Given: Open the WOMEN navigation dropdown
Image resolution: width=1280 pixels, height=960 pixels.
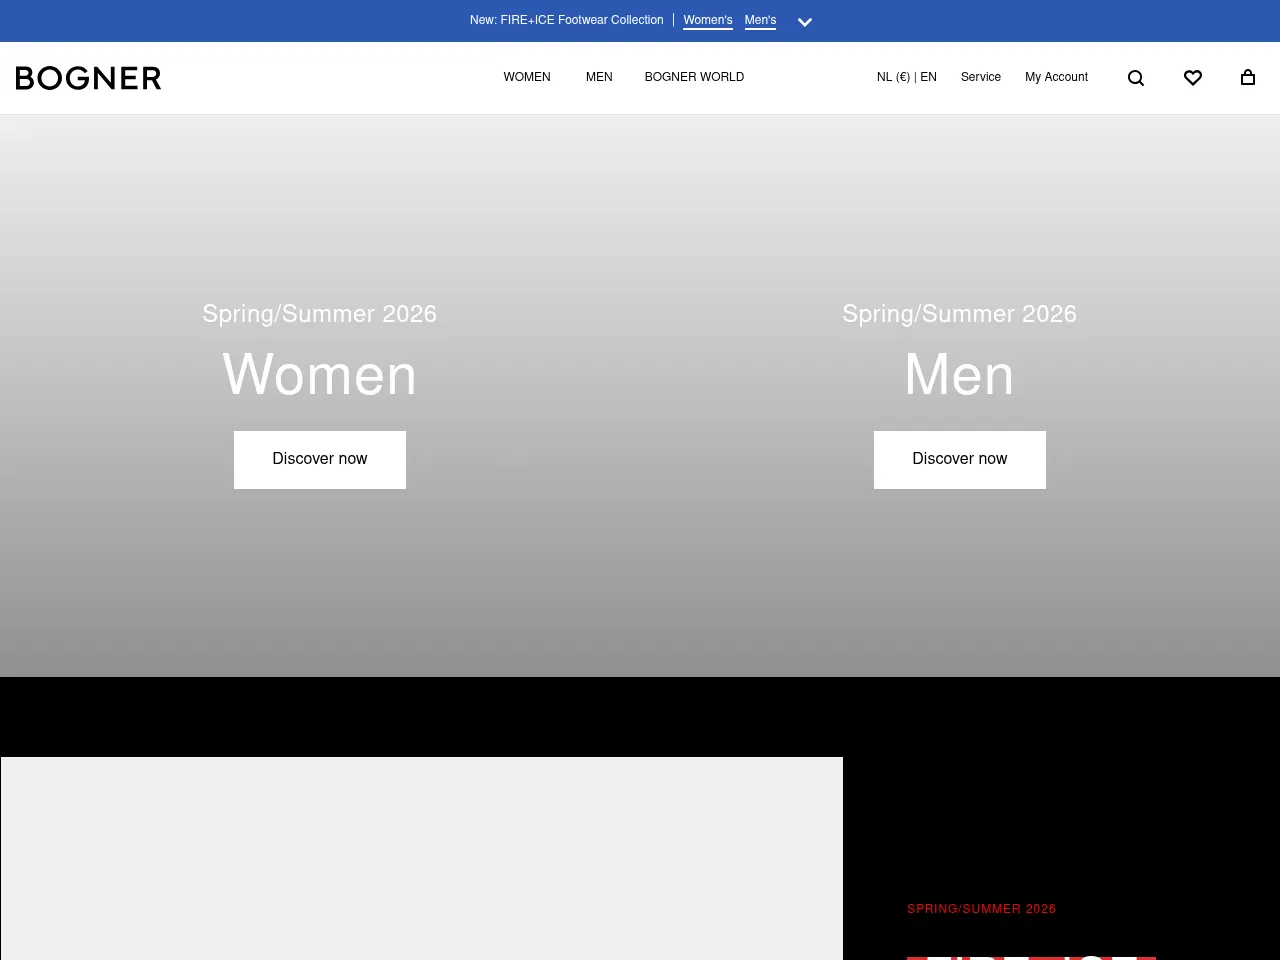Looking at the screenshot, I should coord(527,77).
